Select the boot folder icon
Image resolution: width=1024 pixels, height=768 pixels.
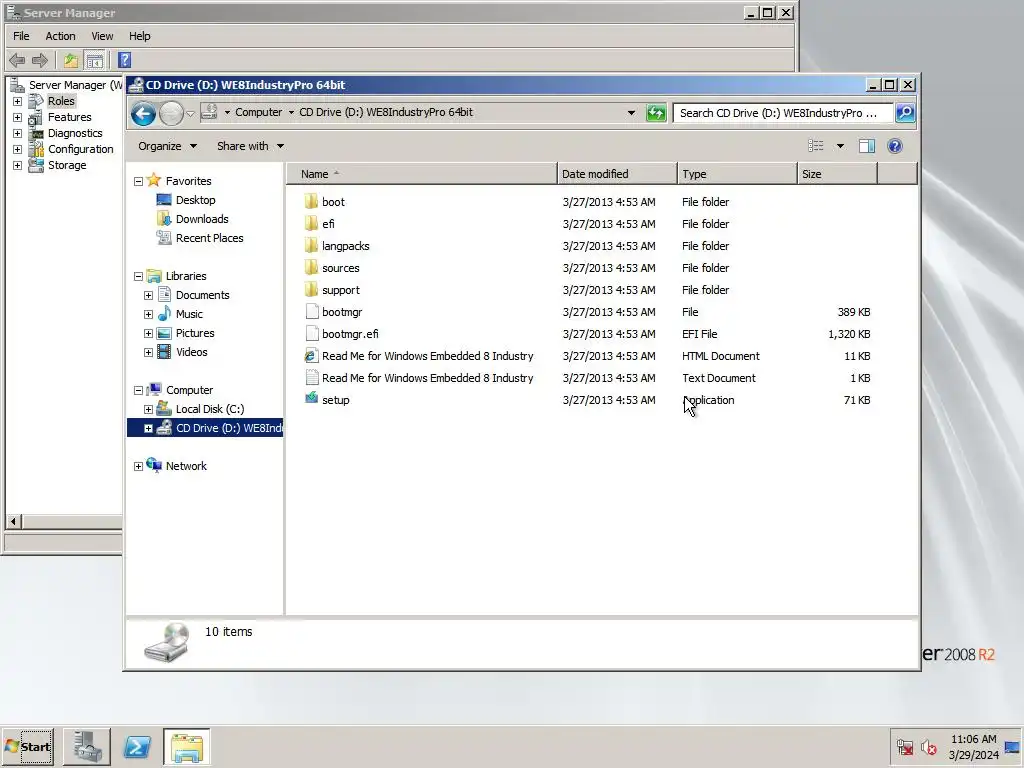[x=312, y=201]
